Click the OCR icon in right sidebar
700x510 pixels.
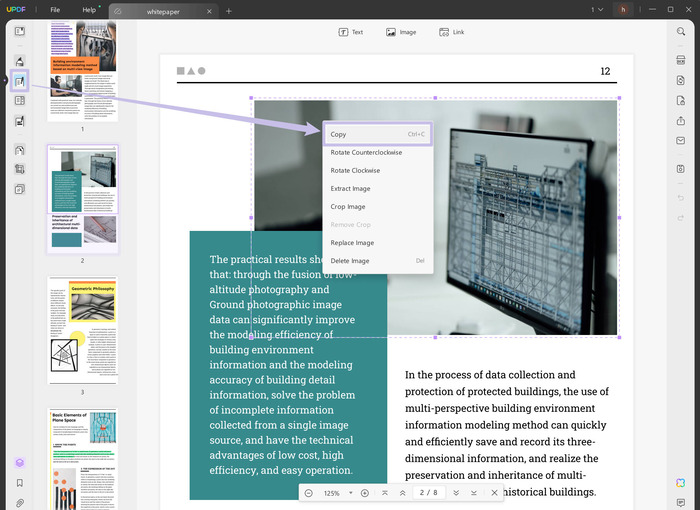(680, 61)
